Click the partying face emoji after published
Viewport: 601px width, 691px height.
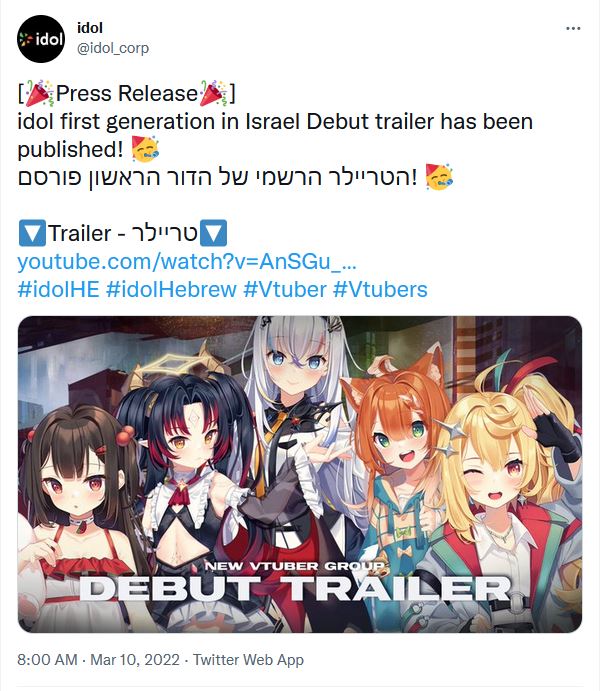(145, 149)
